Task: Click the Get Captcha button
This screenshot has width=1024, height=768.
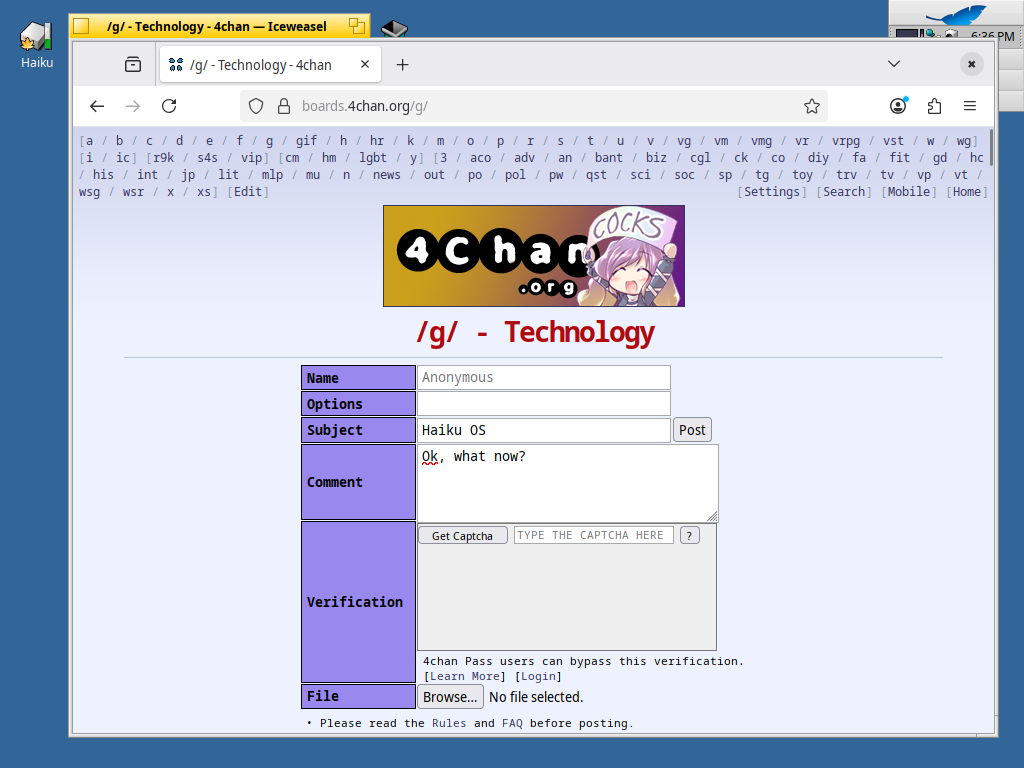Action: coord(462,536)
